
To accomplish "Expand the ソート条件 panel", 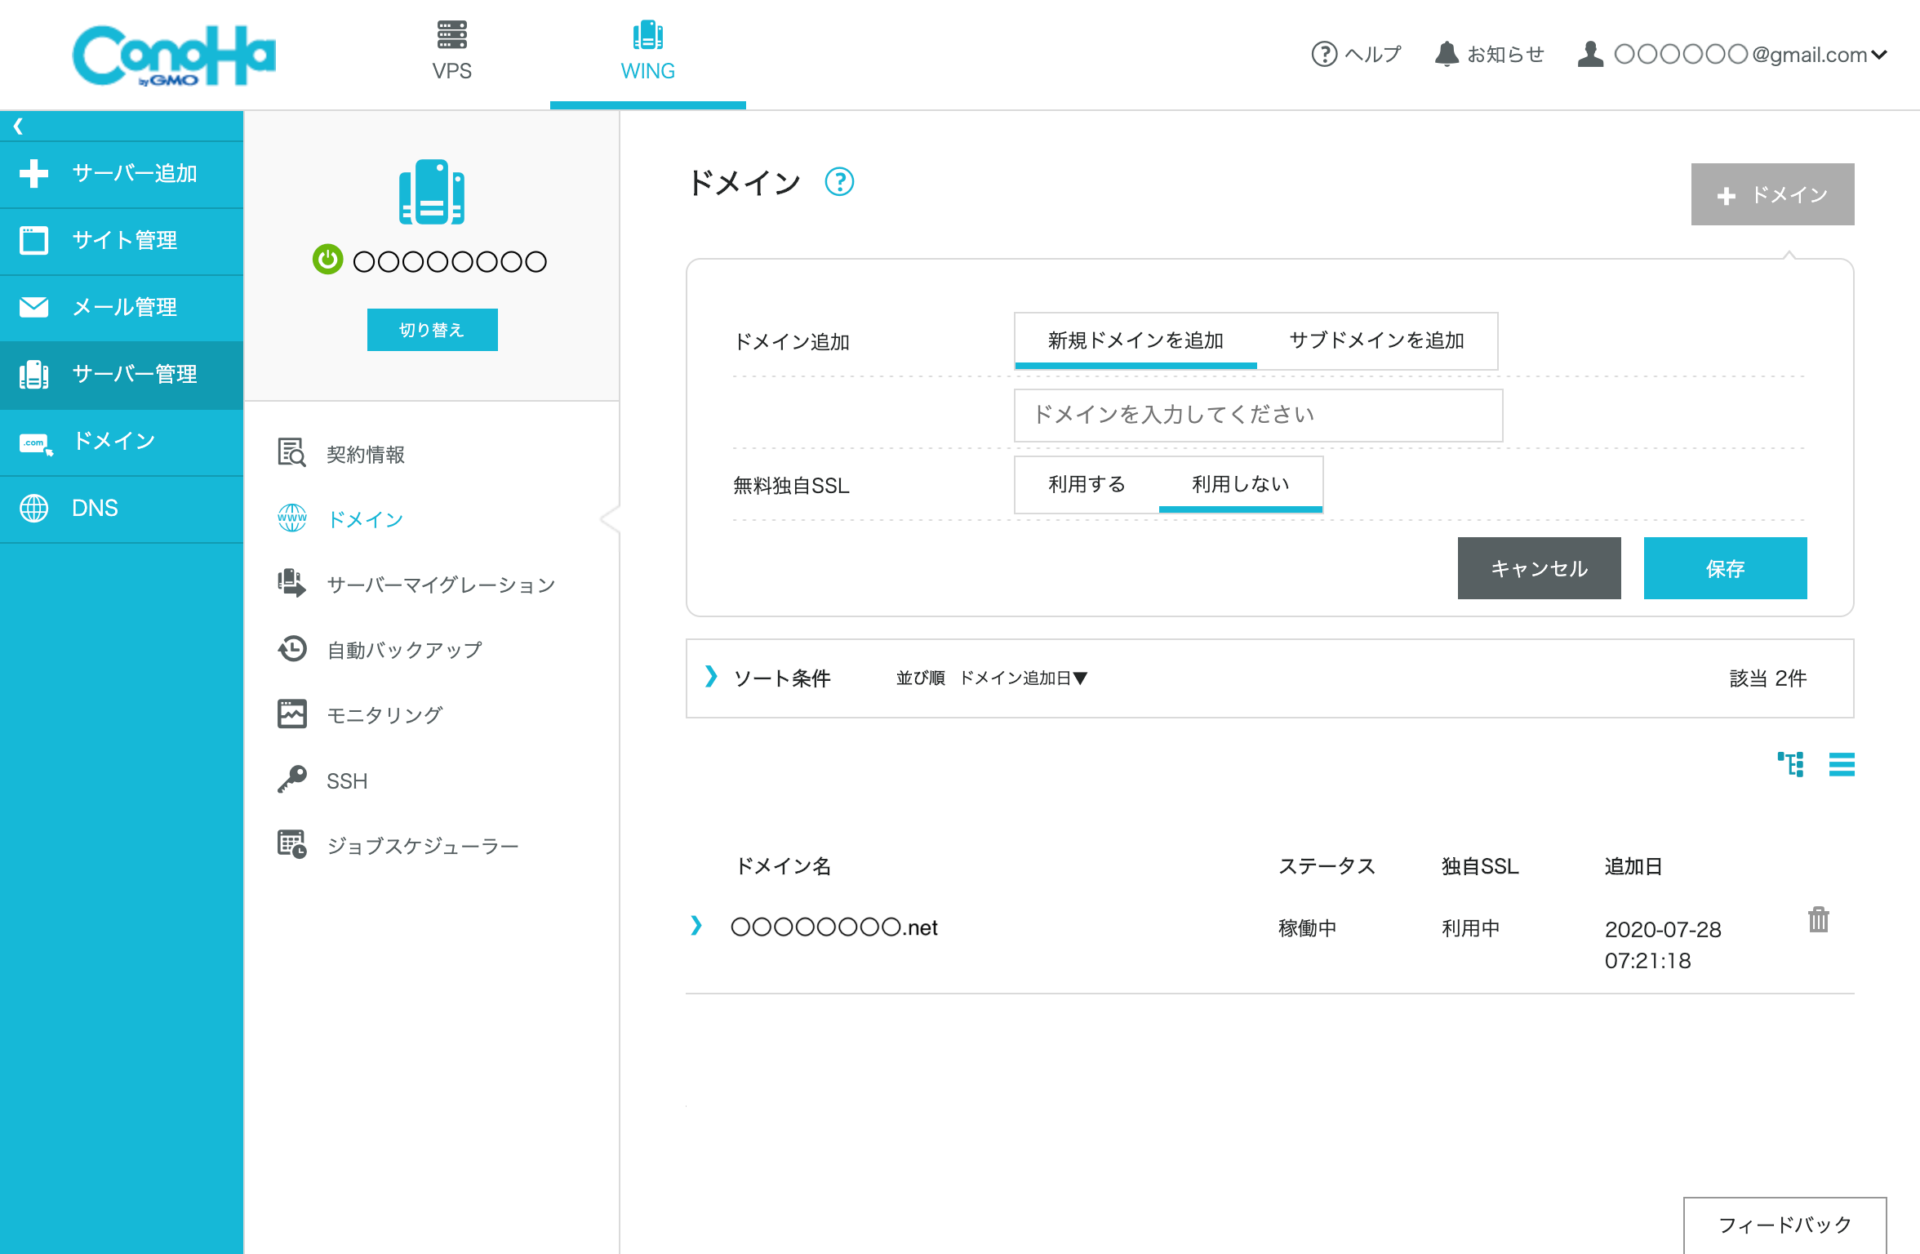I will (x=711, y=677).
